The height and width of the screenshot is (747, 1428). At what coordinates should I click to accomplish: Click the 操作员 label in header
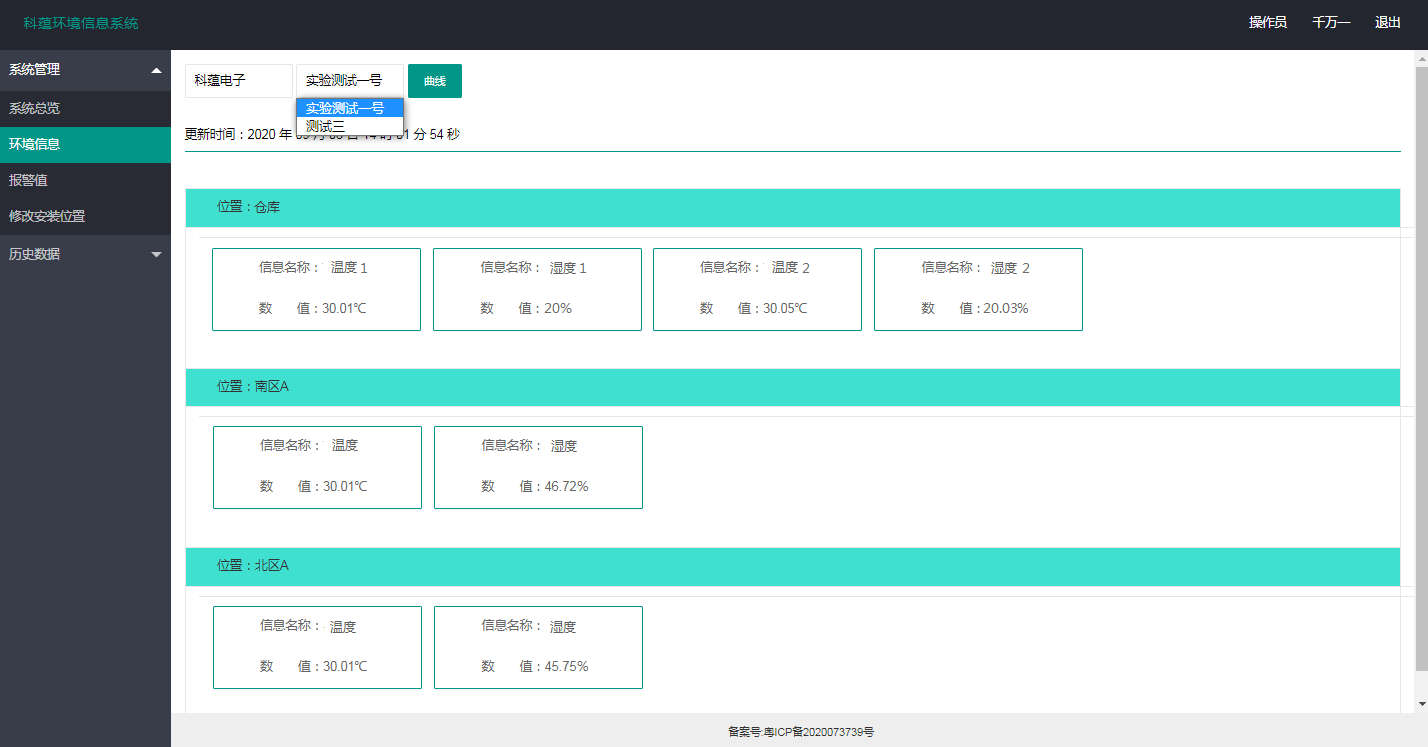[1267, 23]
